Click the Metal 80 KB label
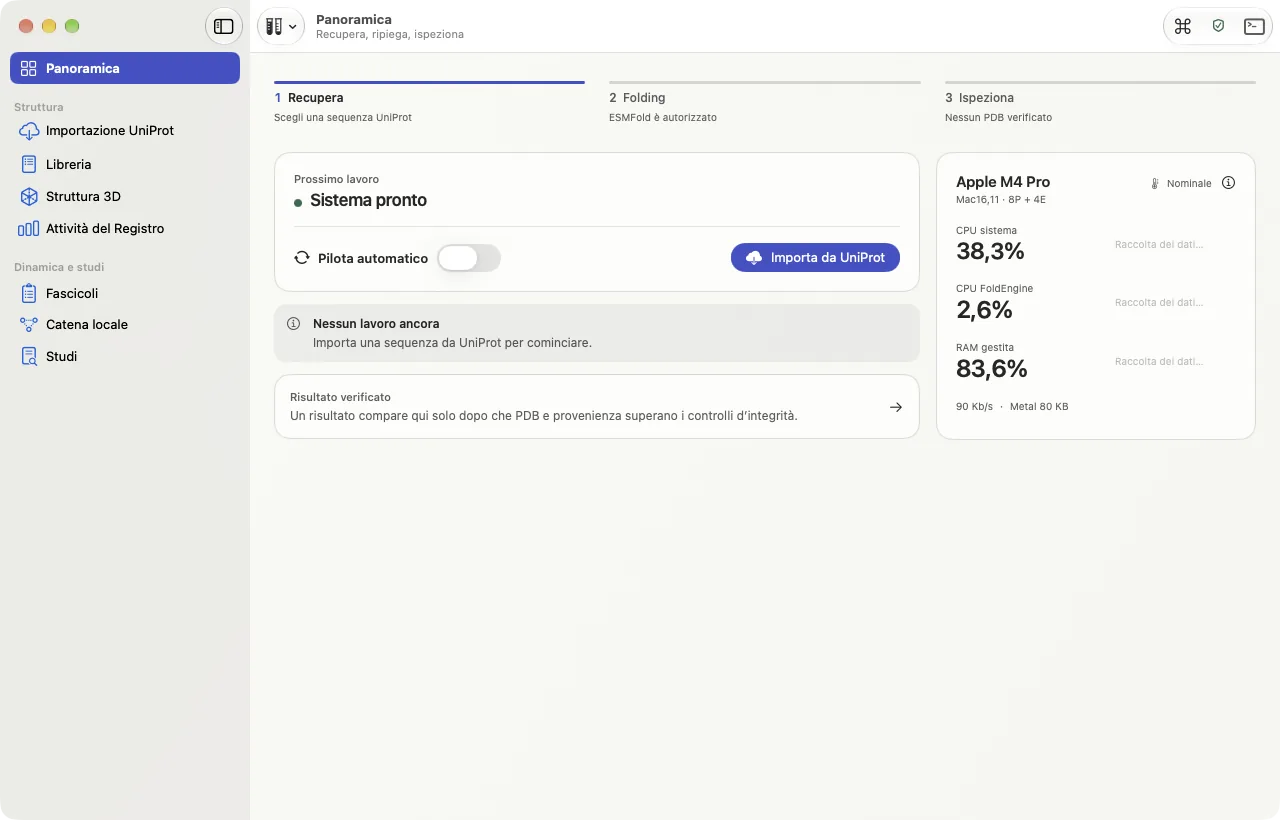The height and width of the screenshot is (820, 1280). pyautogui.click(x=1039, y=407)
